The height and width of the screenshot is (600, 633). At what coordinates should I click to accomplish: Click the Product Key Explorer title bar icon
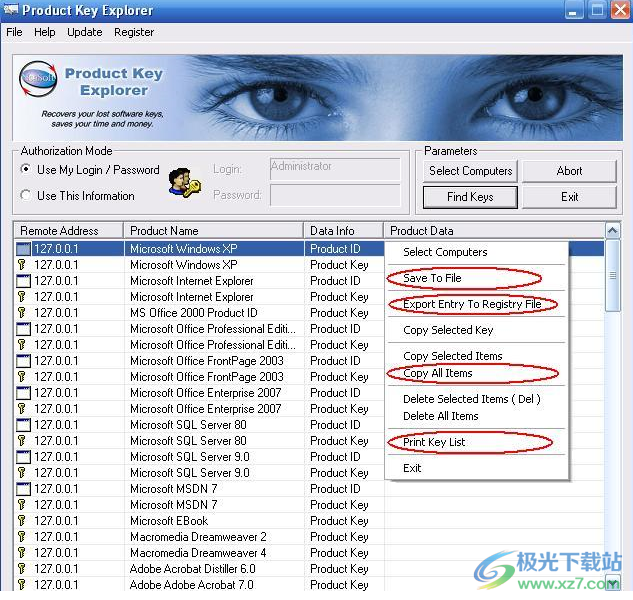[x=10, y=10]
